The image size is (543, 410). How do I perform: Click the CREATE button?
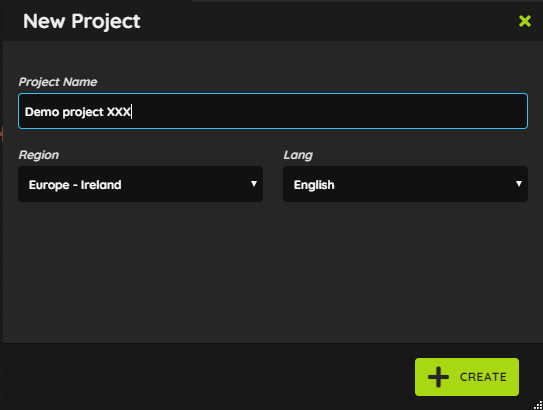click(x=467, y=377)
